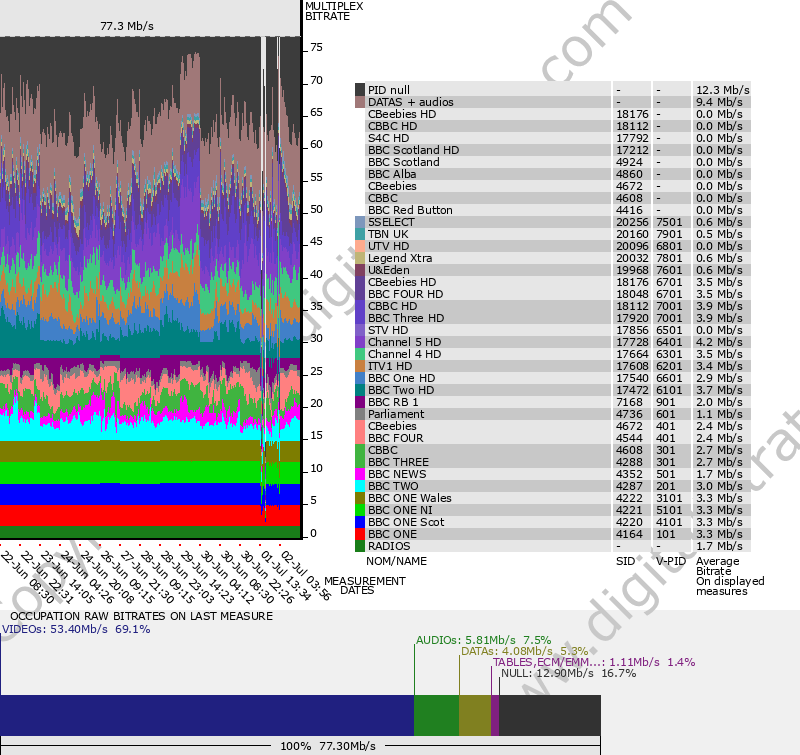Click the SID column header
The width and height of the screenshot is (800, 755).
[x=625, y=561]
